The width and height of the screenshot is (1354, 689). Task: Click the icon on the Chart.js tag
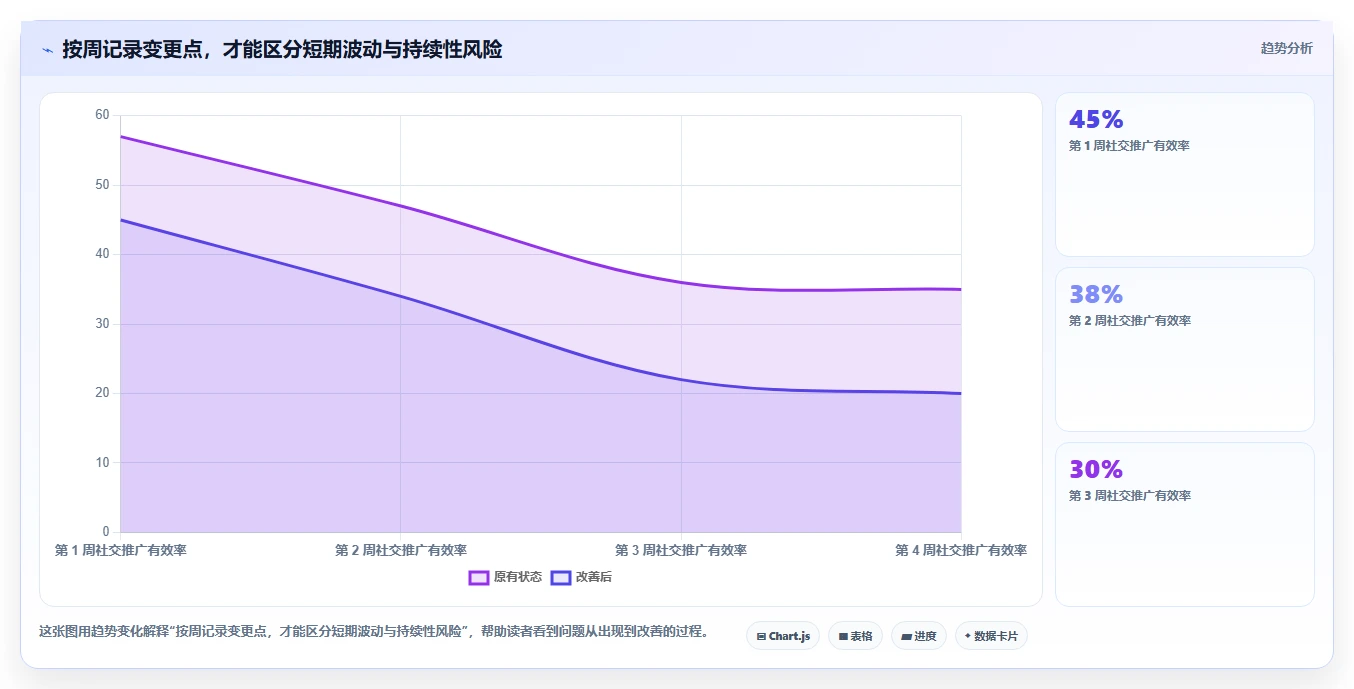(761, 636)
